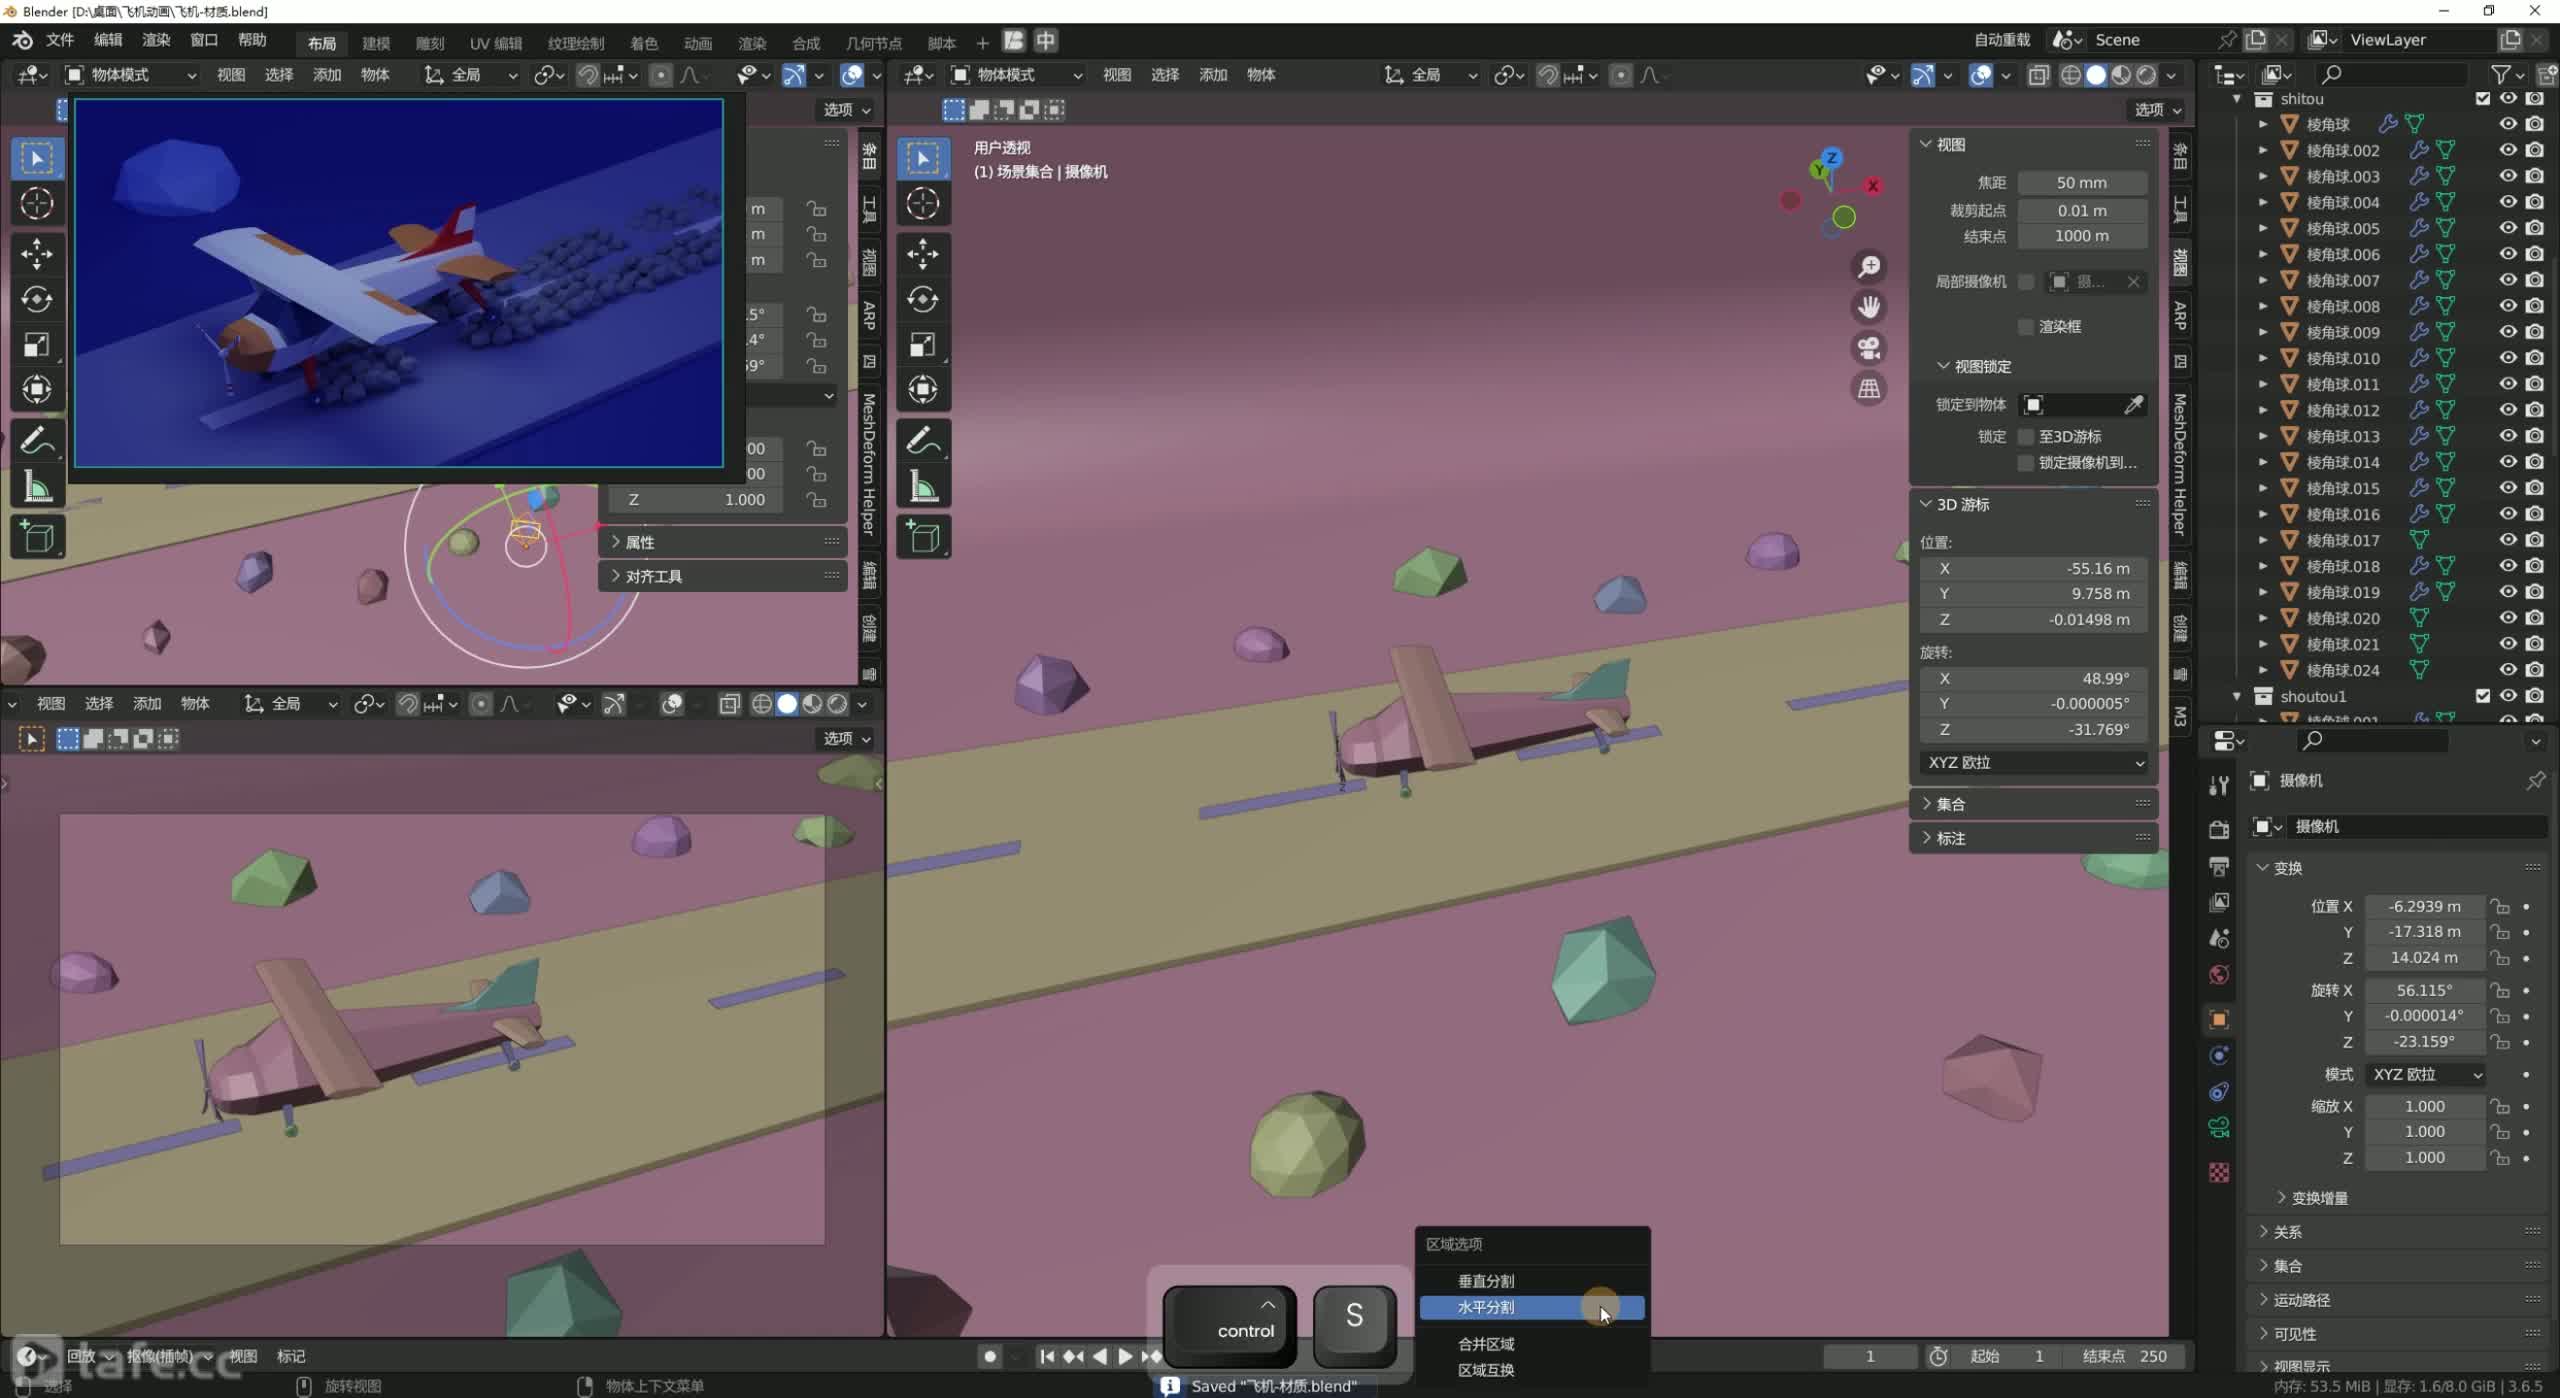Open the 添加 menu in the main viewport header
This screenshot has height=1398, width=2560.
click(x=1213, y=75)
